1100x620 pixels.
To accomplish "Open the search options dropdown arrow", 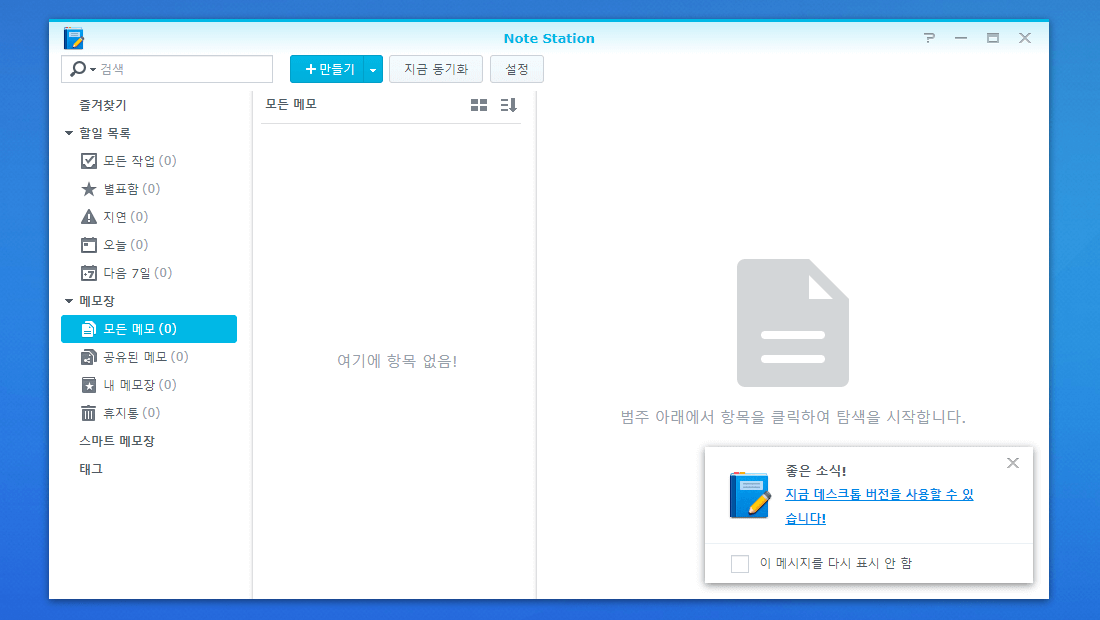I will (x=93, y=69).
